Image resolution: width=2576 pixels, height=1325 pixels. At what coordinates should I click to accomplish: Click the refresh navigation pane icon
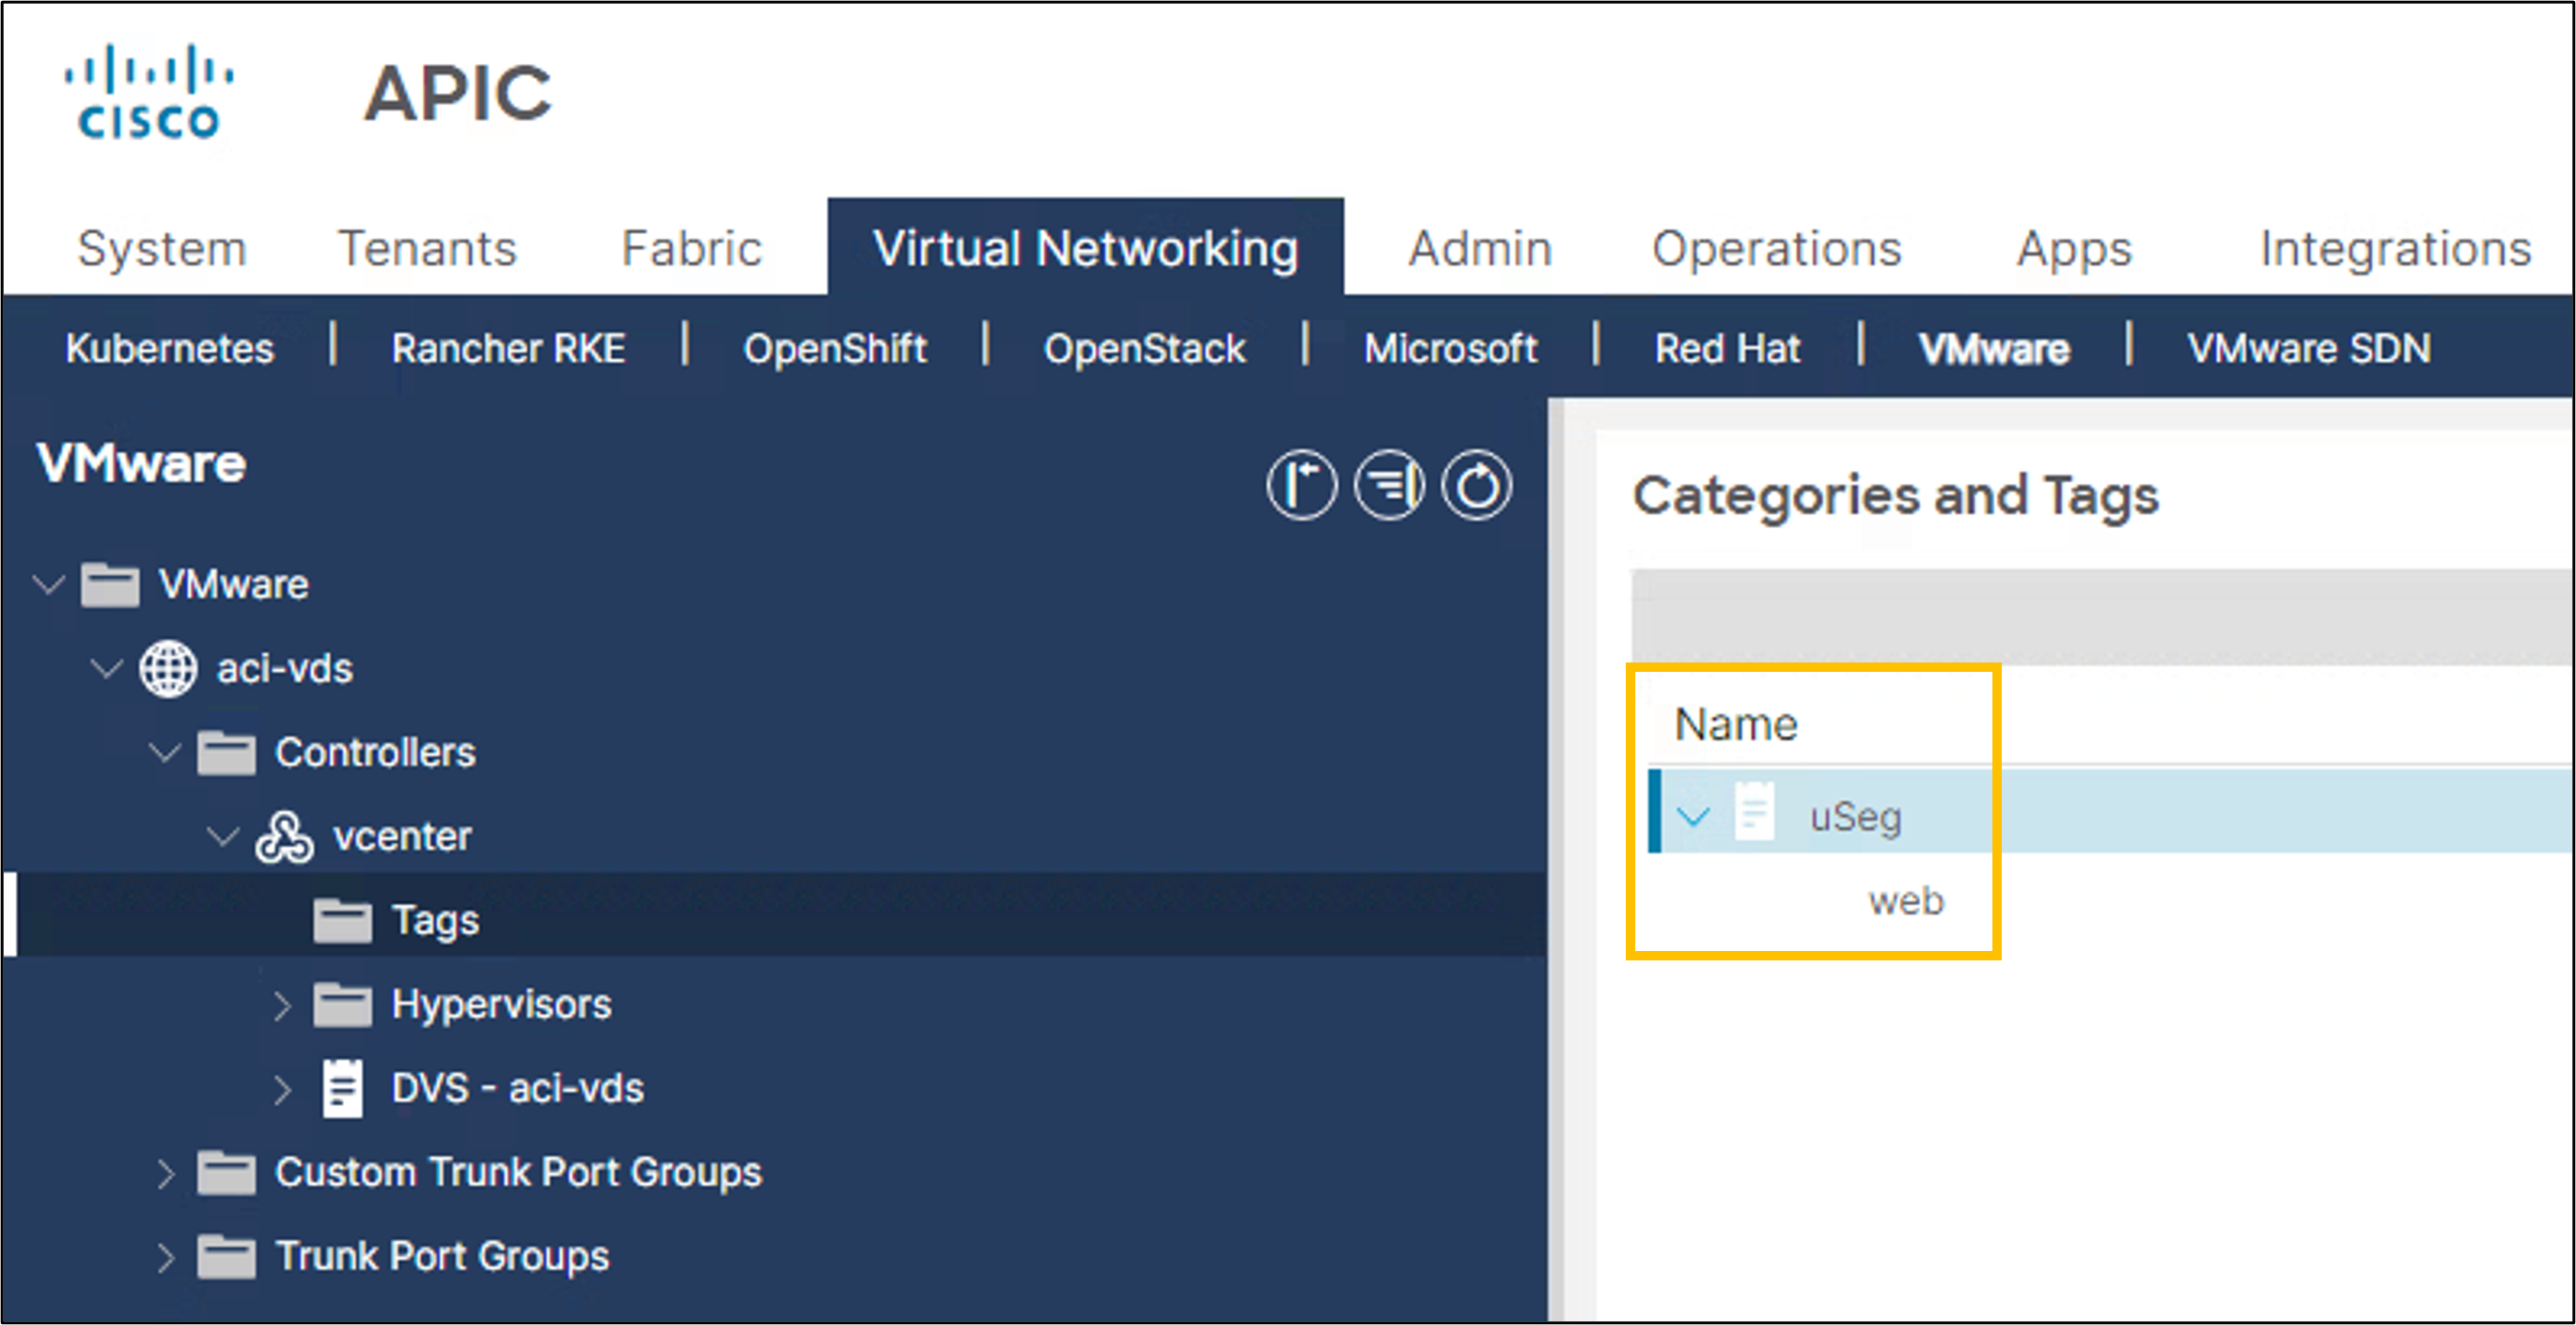[1476, 486]
